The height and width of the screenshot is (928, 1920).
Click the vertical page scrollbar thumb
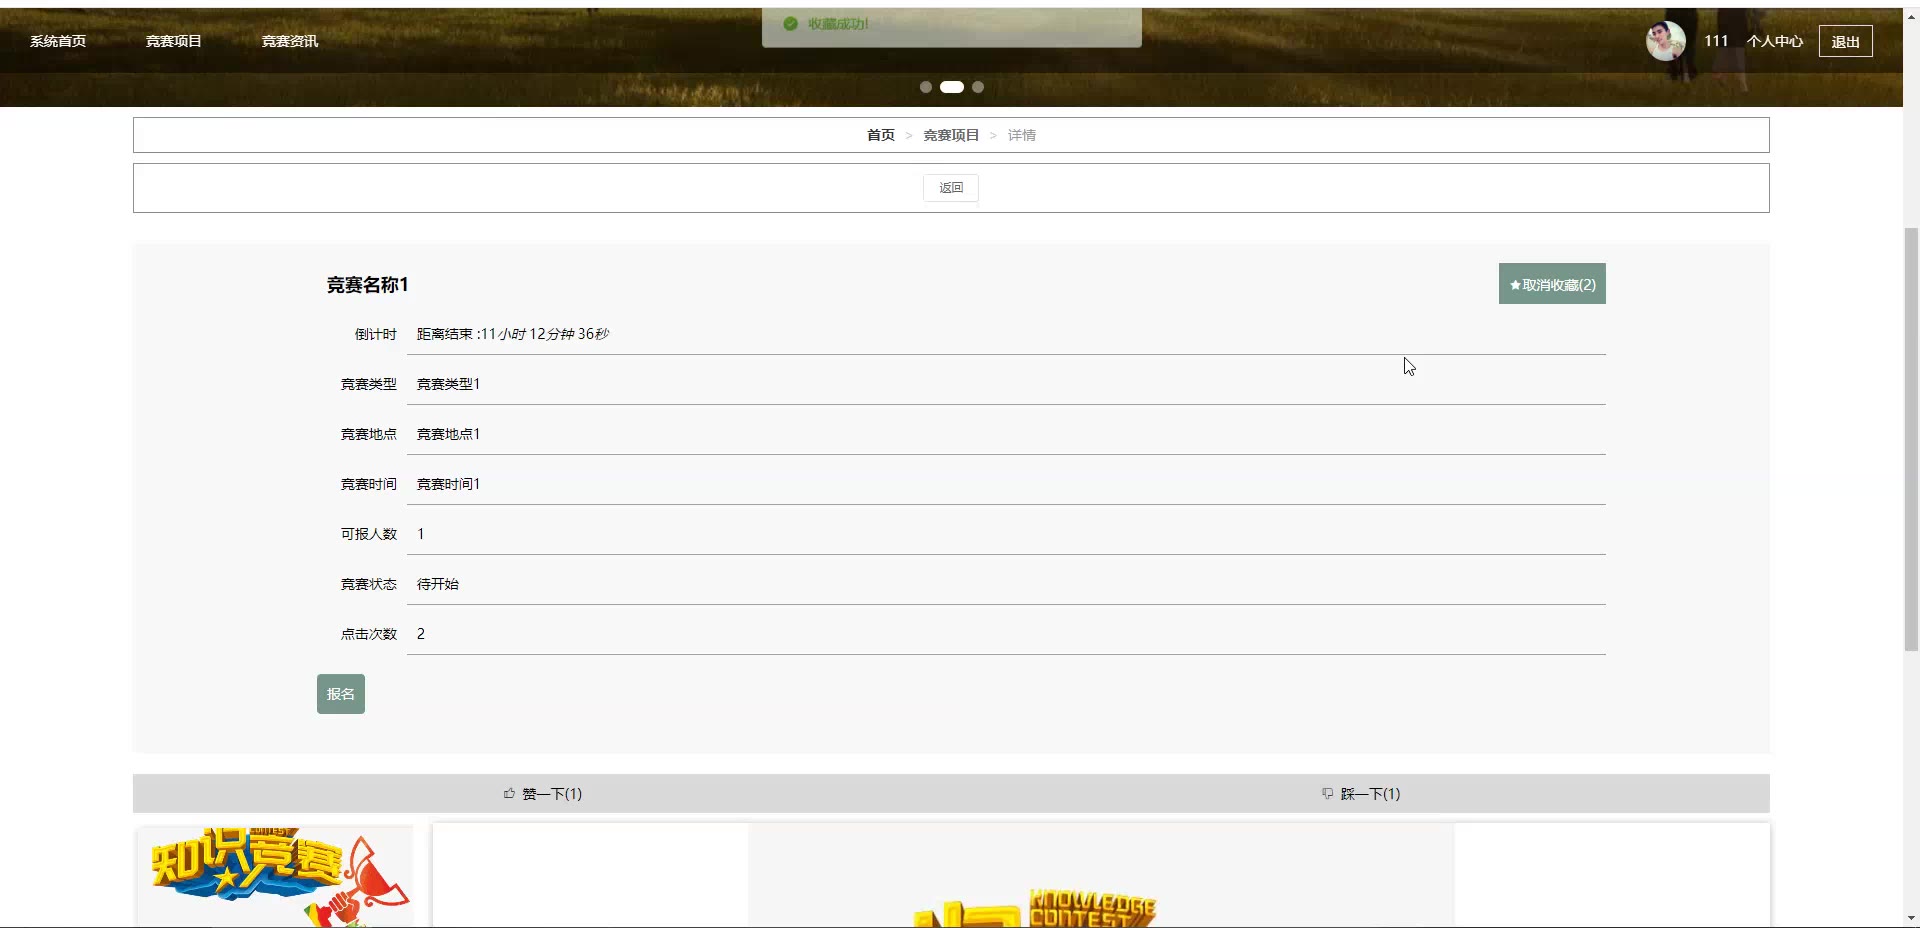(1911, 440)
